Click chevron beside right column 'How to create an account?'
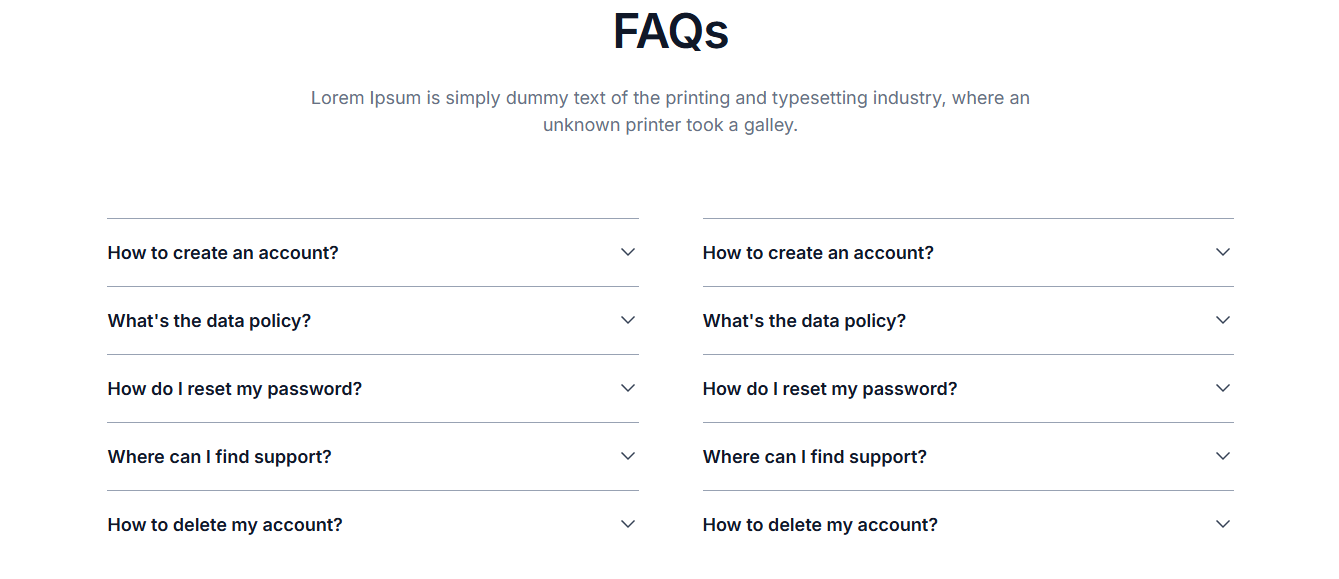Image resolution: width=1339 pixels, height=579 pixels. tap(1223, 252)
